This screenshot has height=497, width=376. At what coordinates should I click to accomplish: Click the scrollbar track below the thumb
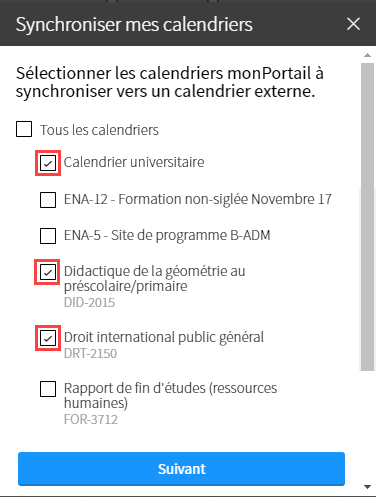click(x=367, y=426)
